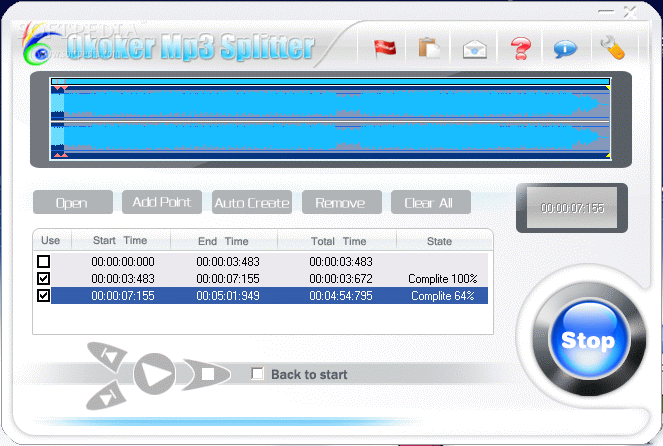
Task: Sort by State column header
Action: [444, 241]
